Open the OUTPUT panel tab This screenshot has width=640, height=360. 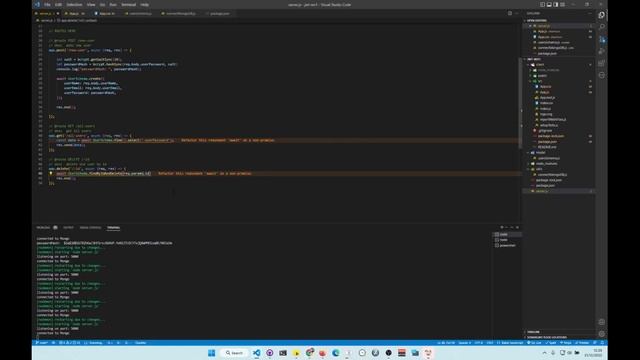pos(68,227)
